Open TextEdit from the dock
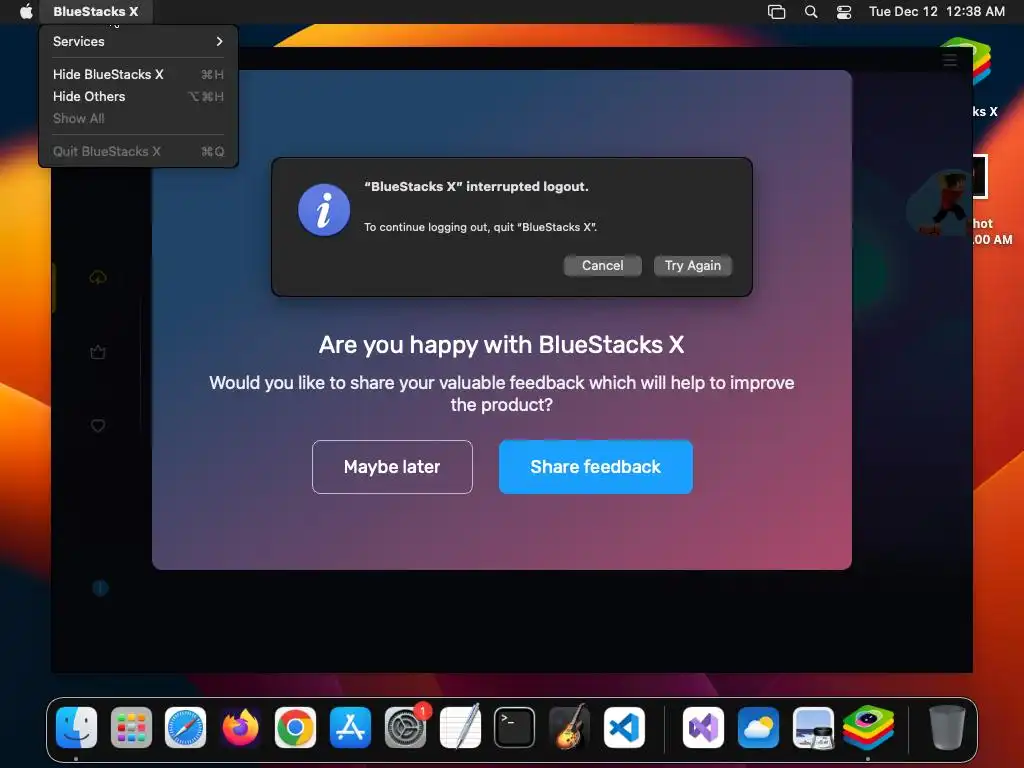 tap(460, 727)
